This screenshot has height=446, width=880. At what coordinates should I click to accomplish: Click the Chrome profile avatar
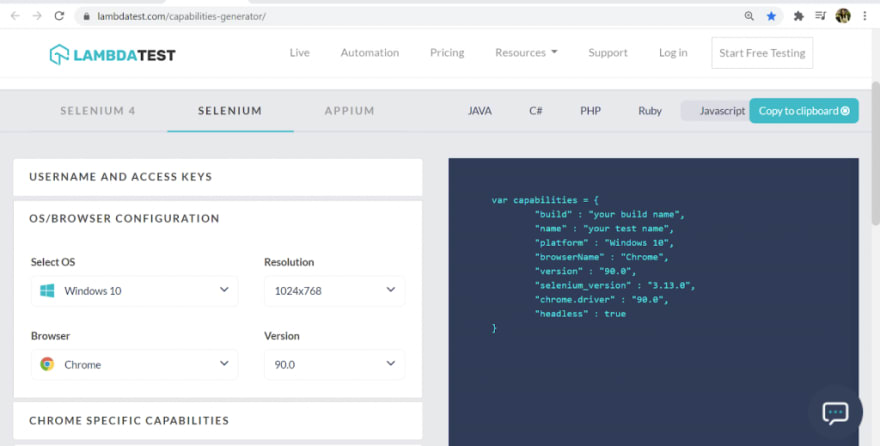[x=842, y=16]
